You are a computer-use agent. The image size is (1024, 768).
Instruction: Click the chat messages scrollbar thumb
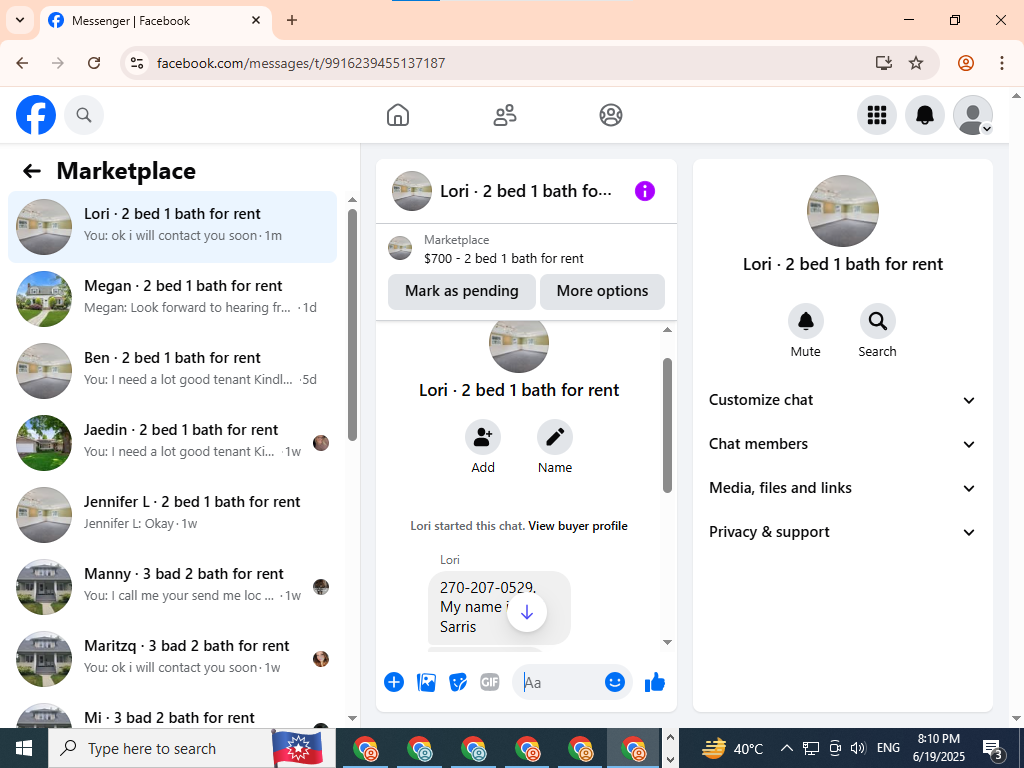pos(667,424)
